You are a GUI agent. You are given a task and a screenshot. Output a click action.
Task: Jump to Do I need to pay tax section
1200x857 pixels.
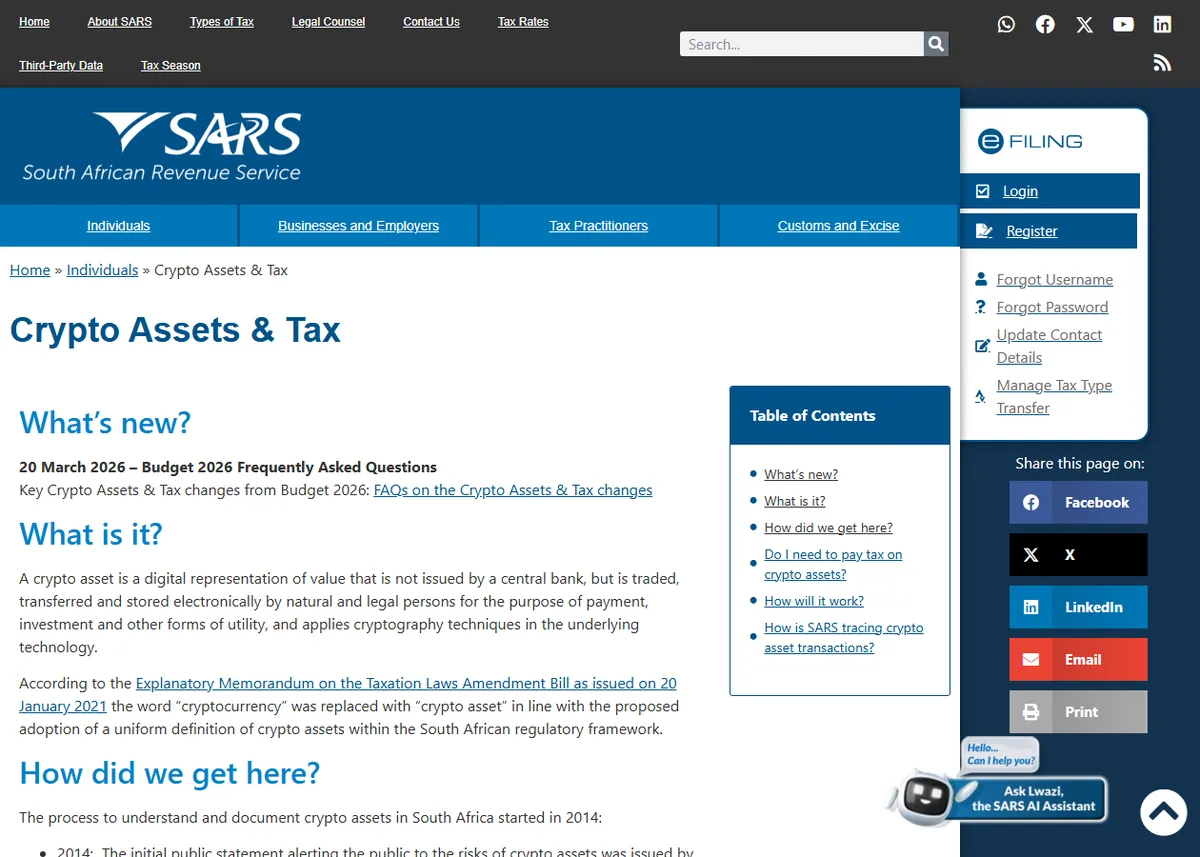click(833, 565)
